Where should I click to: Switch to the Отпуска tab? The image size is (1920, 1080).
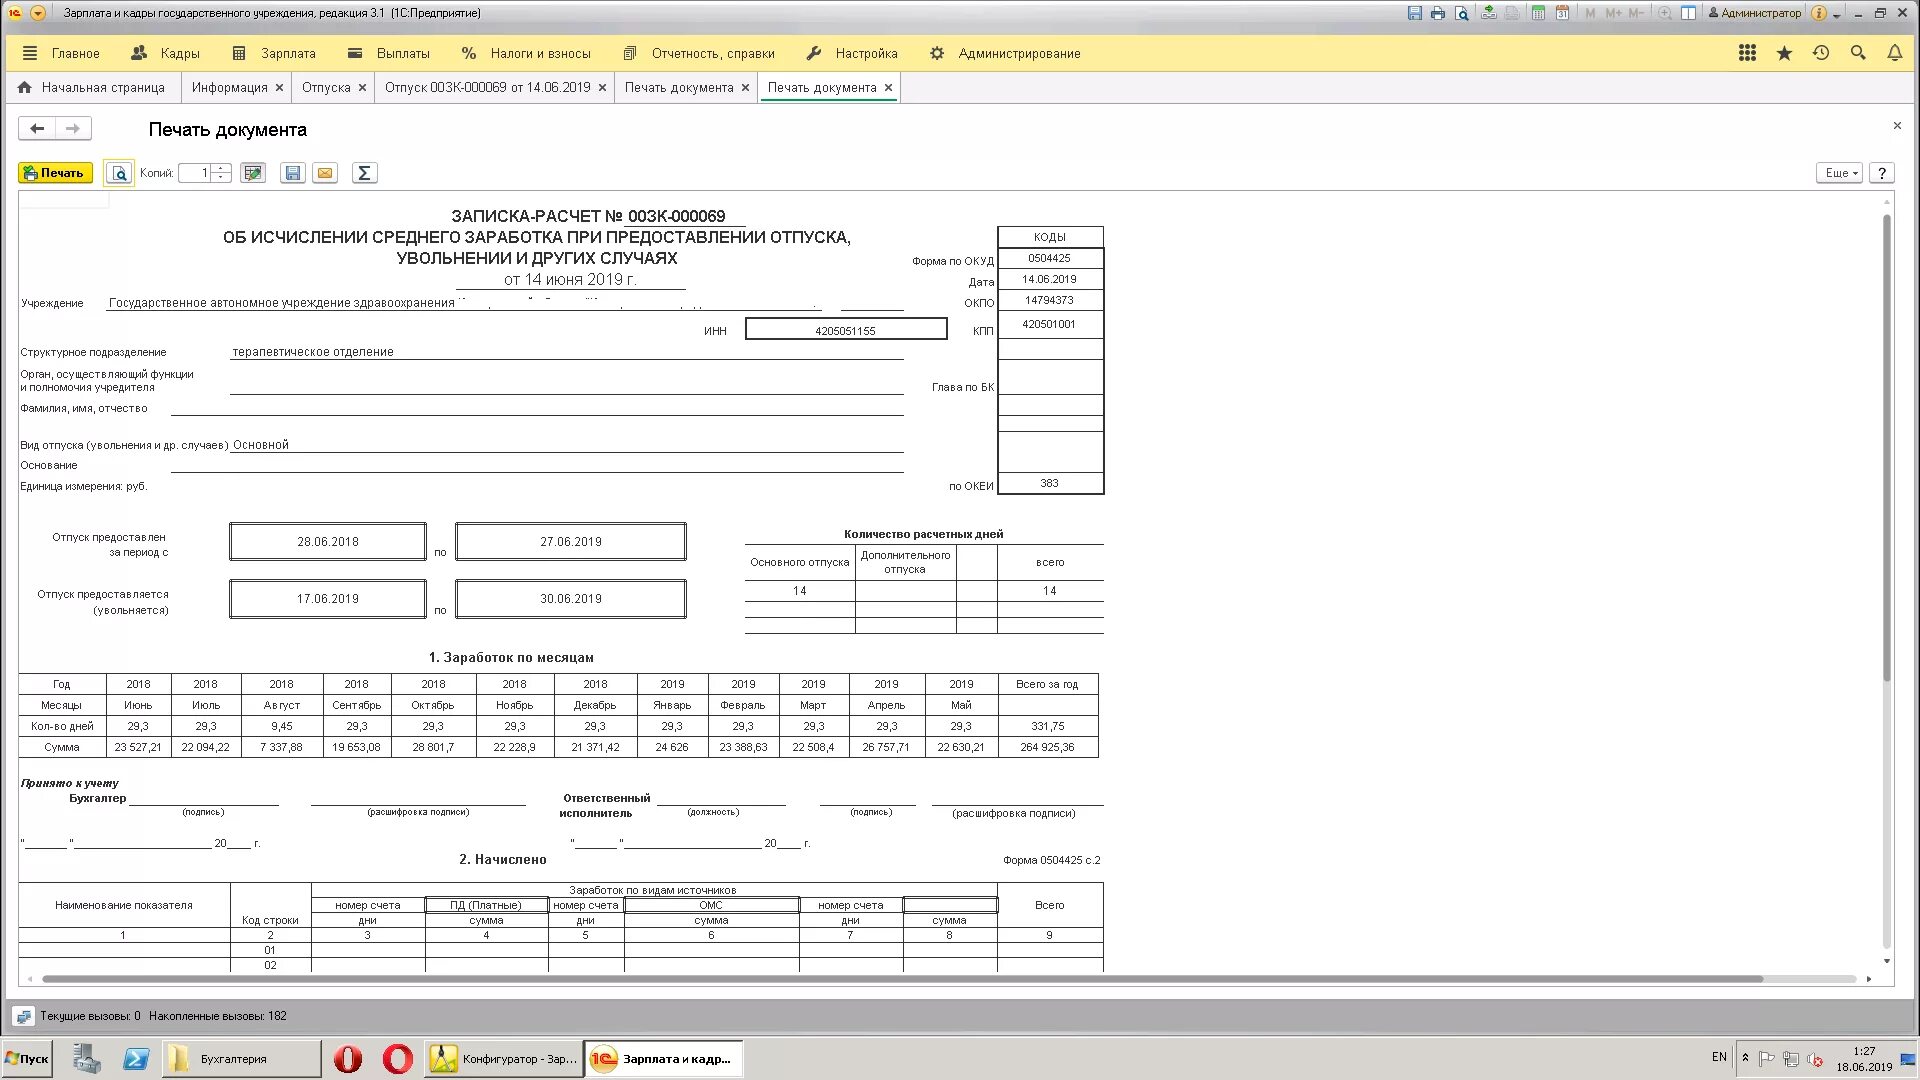[x=326, y=87]
